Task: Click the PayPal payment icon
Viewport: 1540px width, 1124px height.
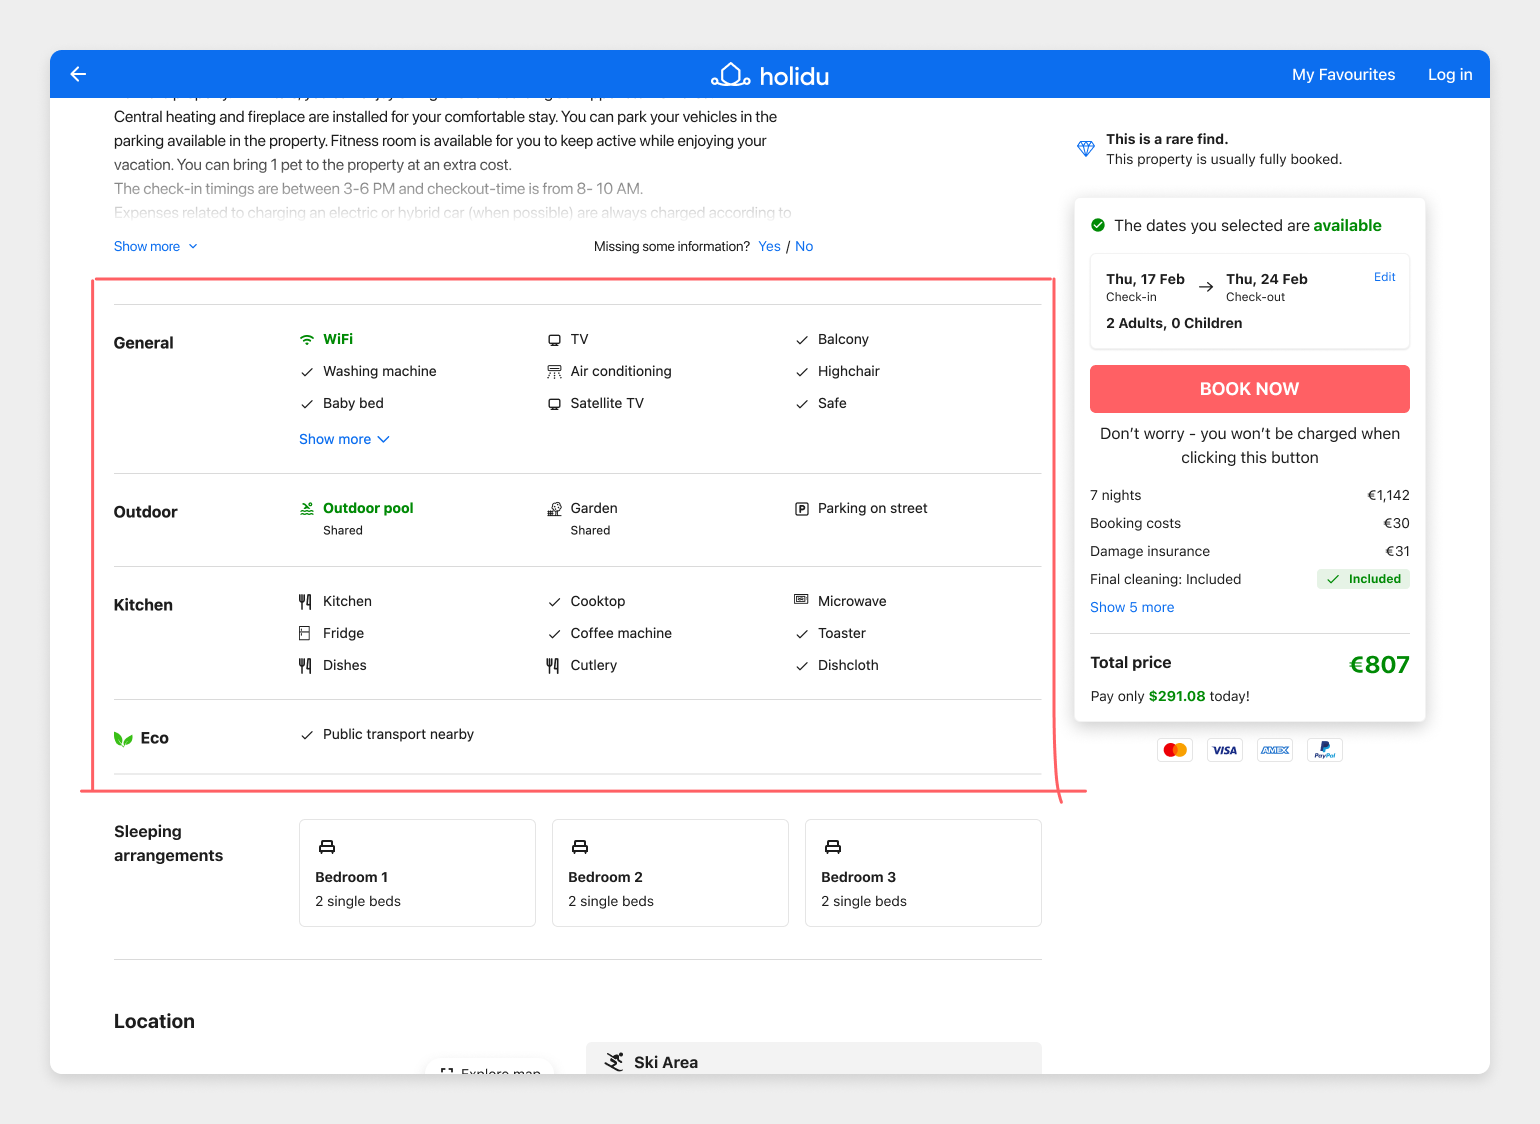Action: click(x=1325, y=750)
